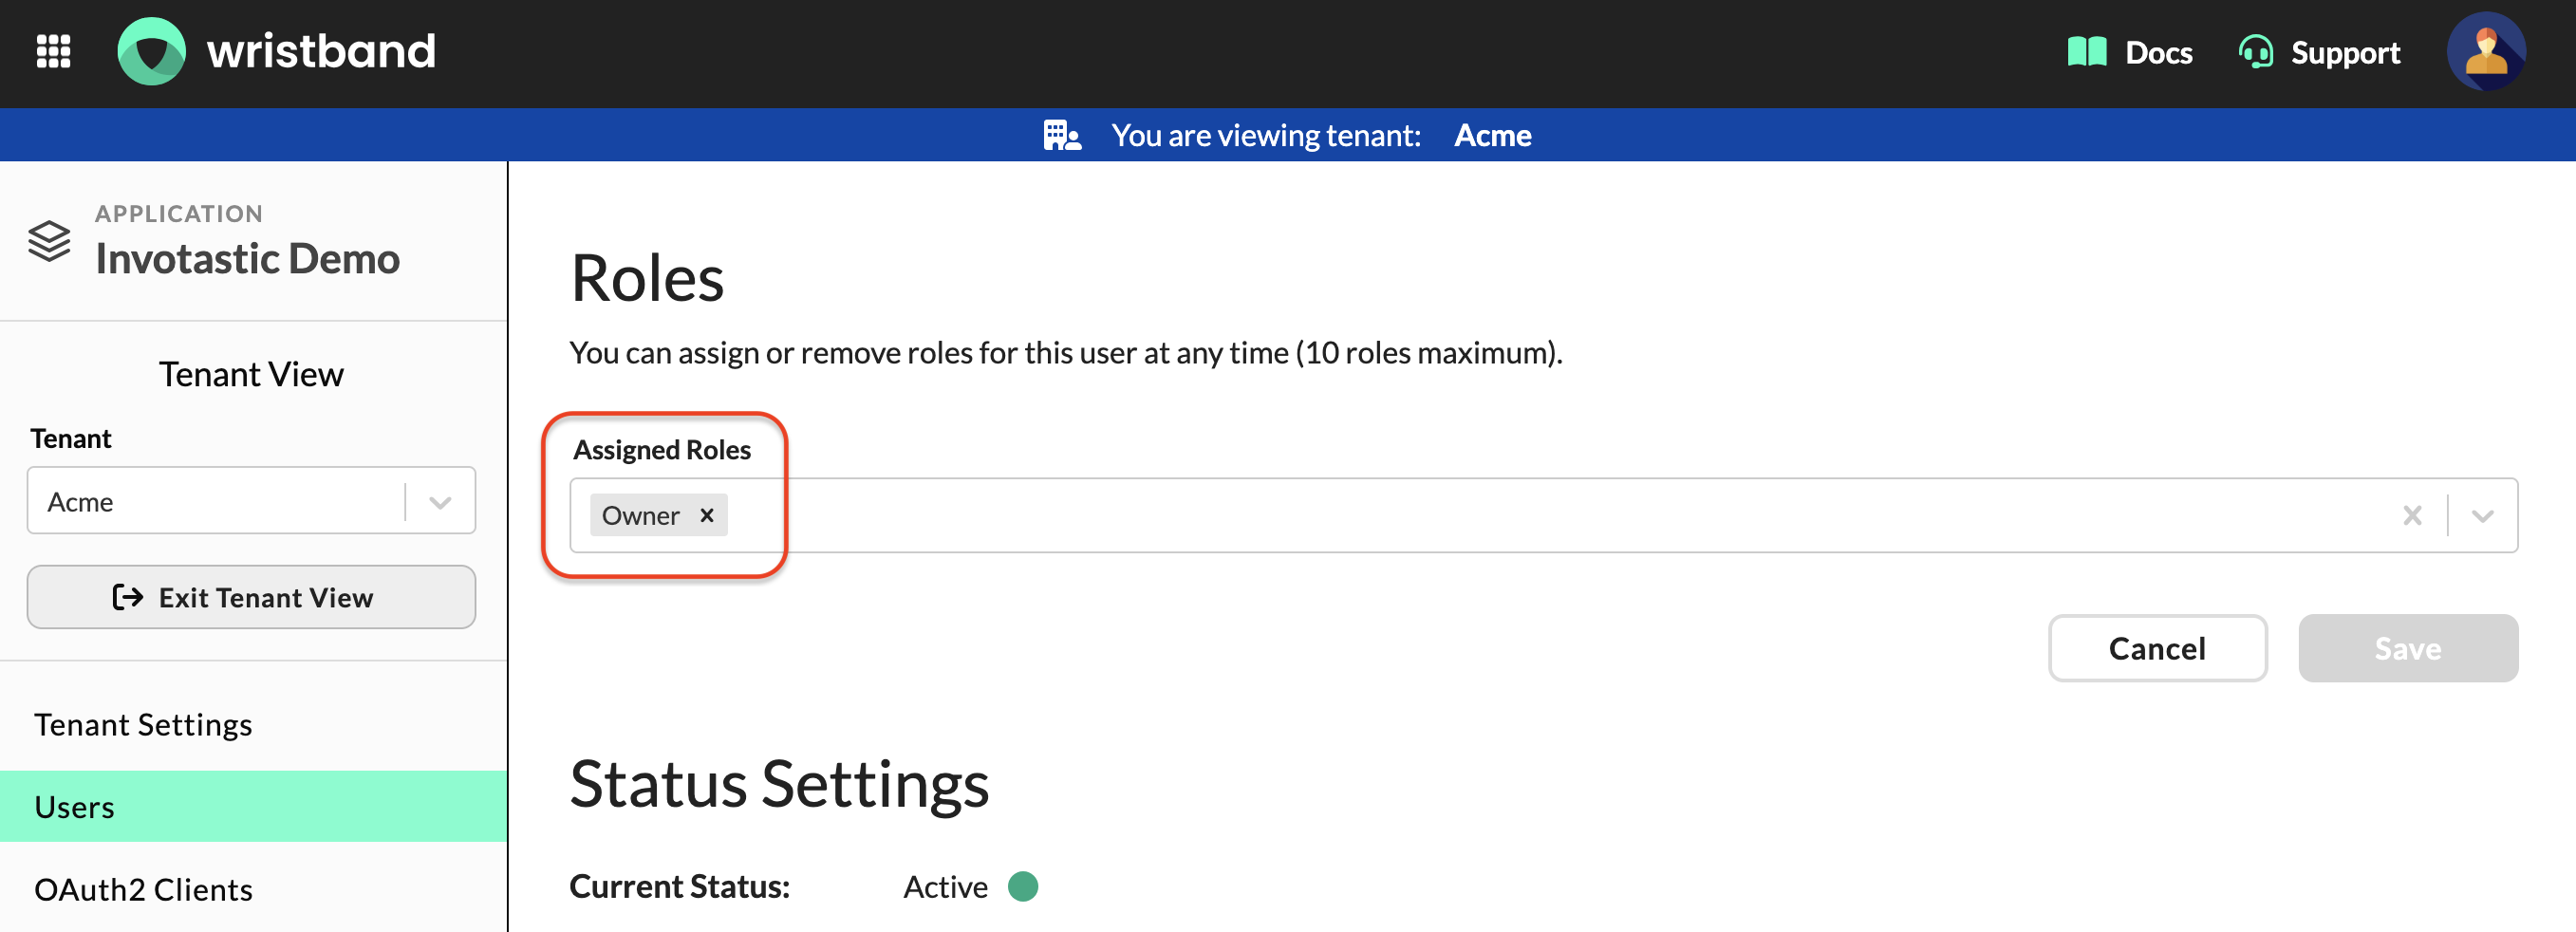The width and height of the screenshot is (2576, 932).
Task: Open the Acme tenant combo box
Action: pyautogui.click(x=251, y=501)
